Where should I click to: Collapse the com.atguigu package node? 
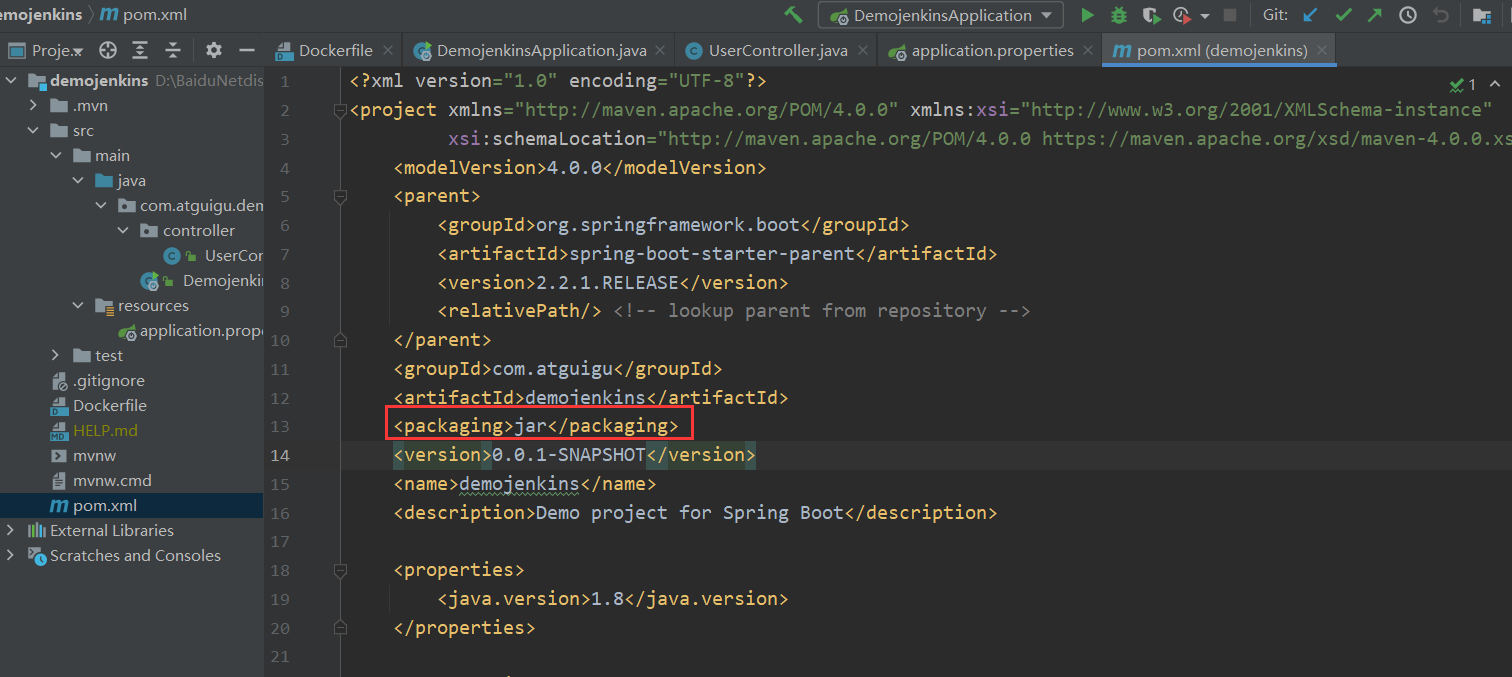coord(100,206)
